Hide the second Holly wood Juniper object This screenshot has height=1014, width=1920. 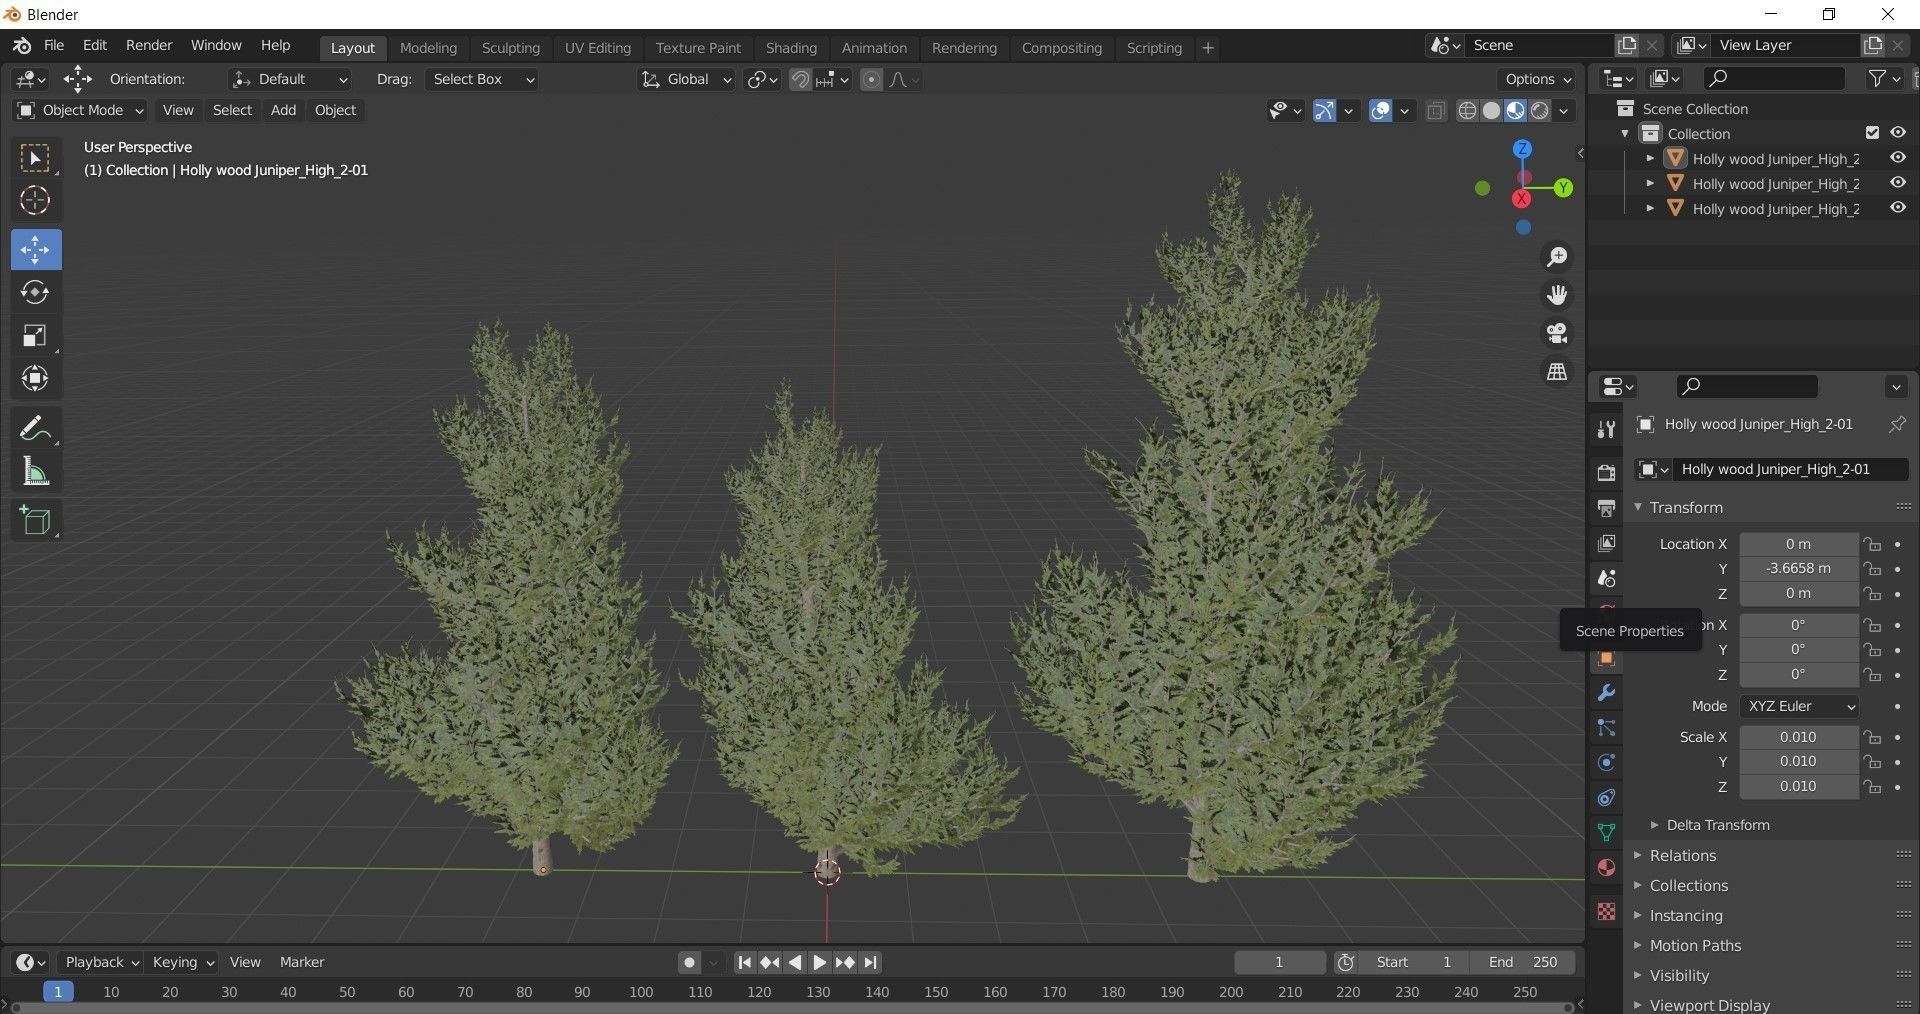(x=1897, y=183)
